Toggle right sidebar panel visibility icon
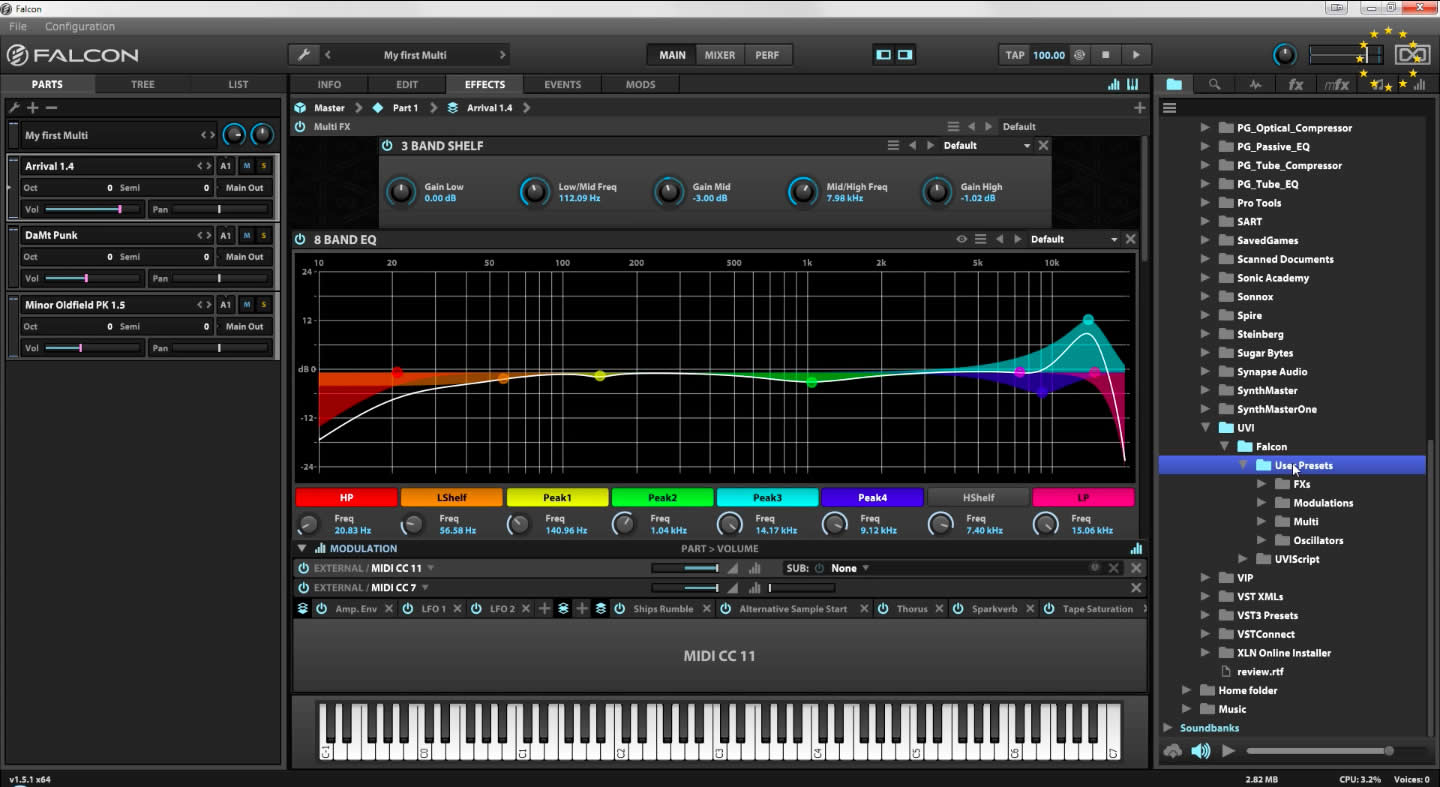The image size is (1440, 787). click(905, 55)
